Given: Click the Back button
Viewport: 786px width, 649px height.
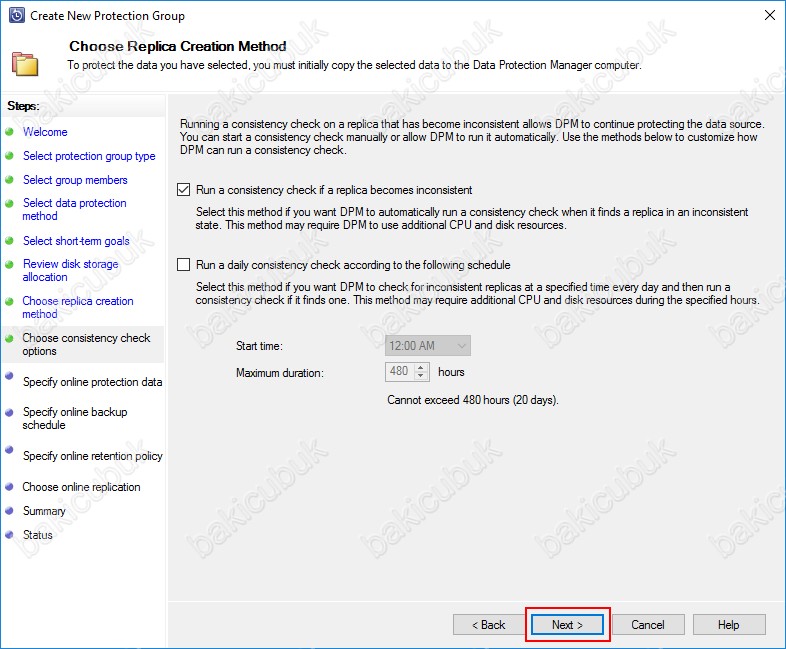Looking at the screenshot, I should pos(489,625).
